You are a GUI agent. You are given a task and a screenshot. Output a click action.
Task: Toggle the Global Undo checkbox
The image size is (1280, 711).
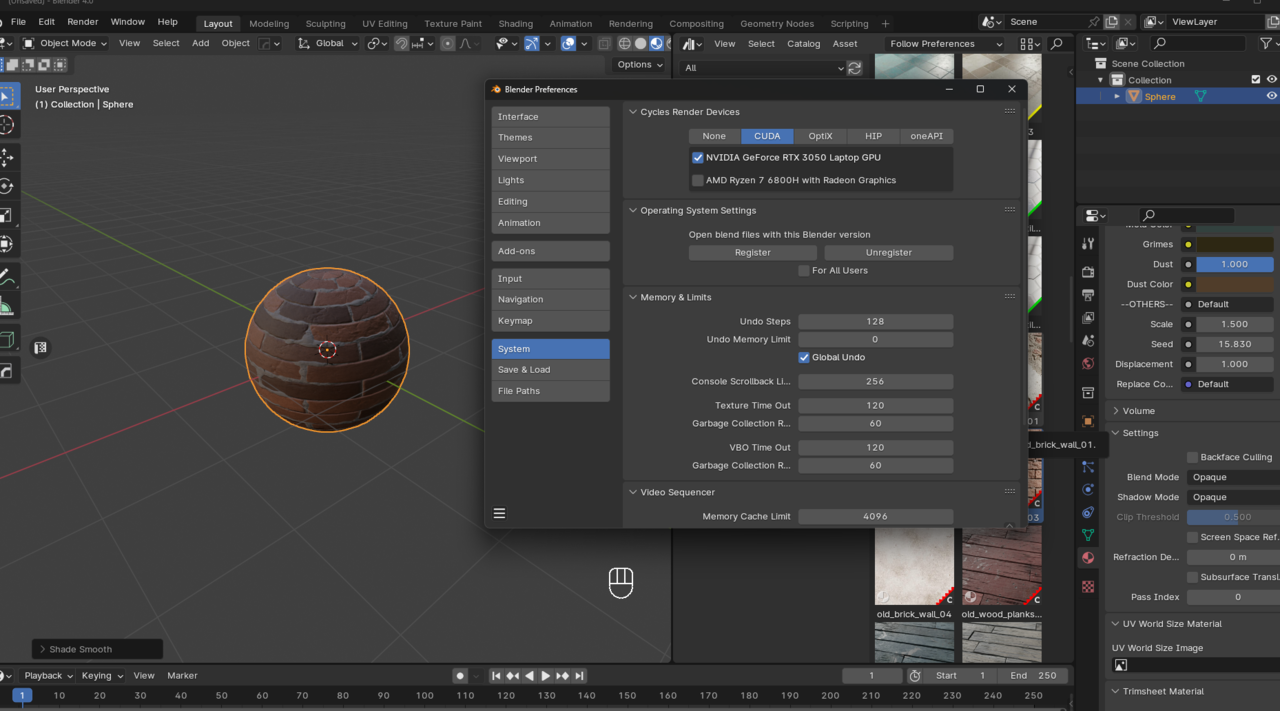click(804, 357)
